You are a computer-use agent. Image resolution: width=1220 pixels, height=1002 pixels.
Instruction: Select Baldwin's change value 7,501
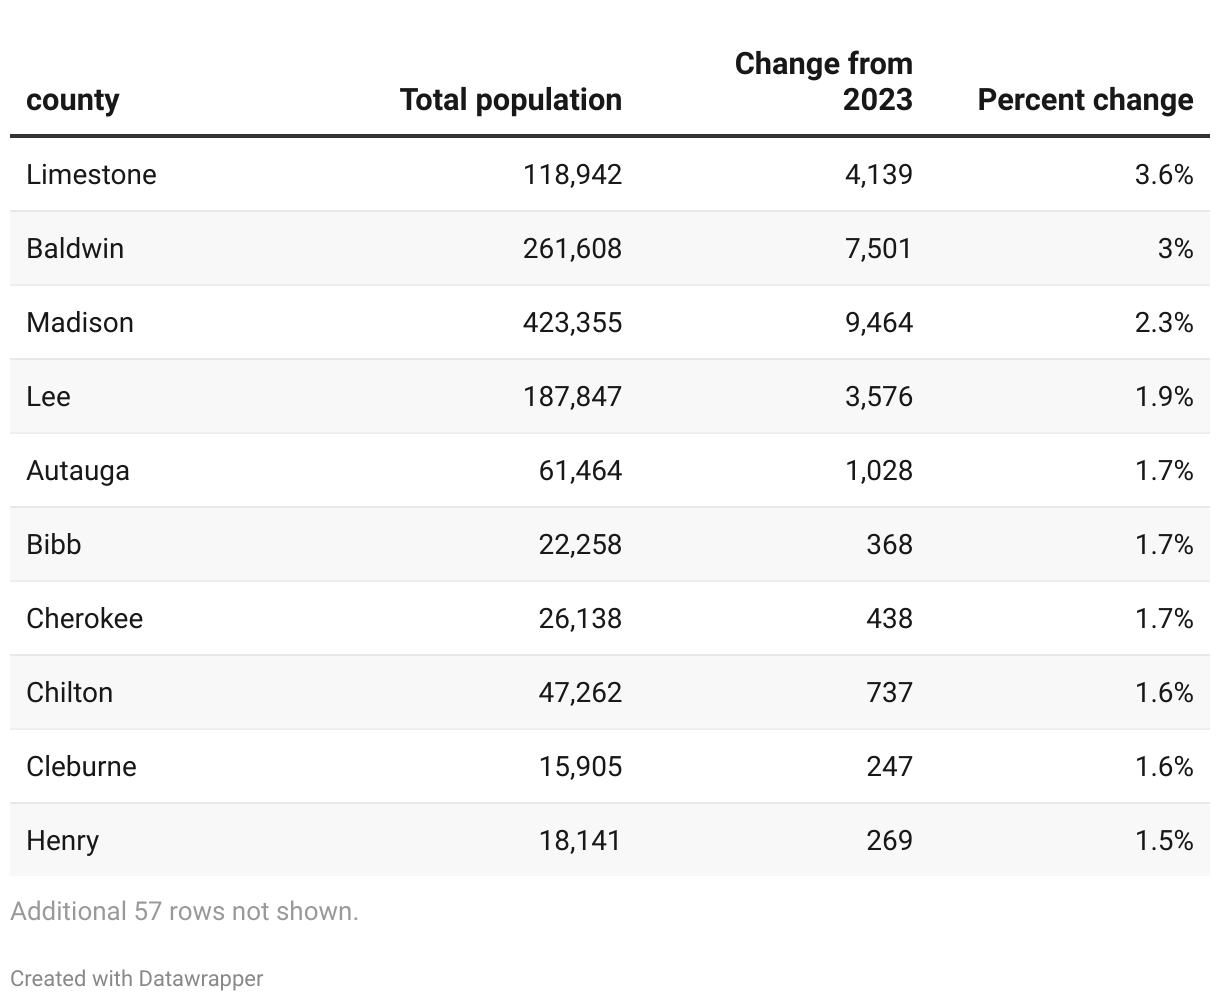878,249
